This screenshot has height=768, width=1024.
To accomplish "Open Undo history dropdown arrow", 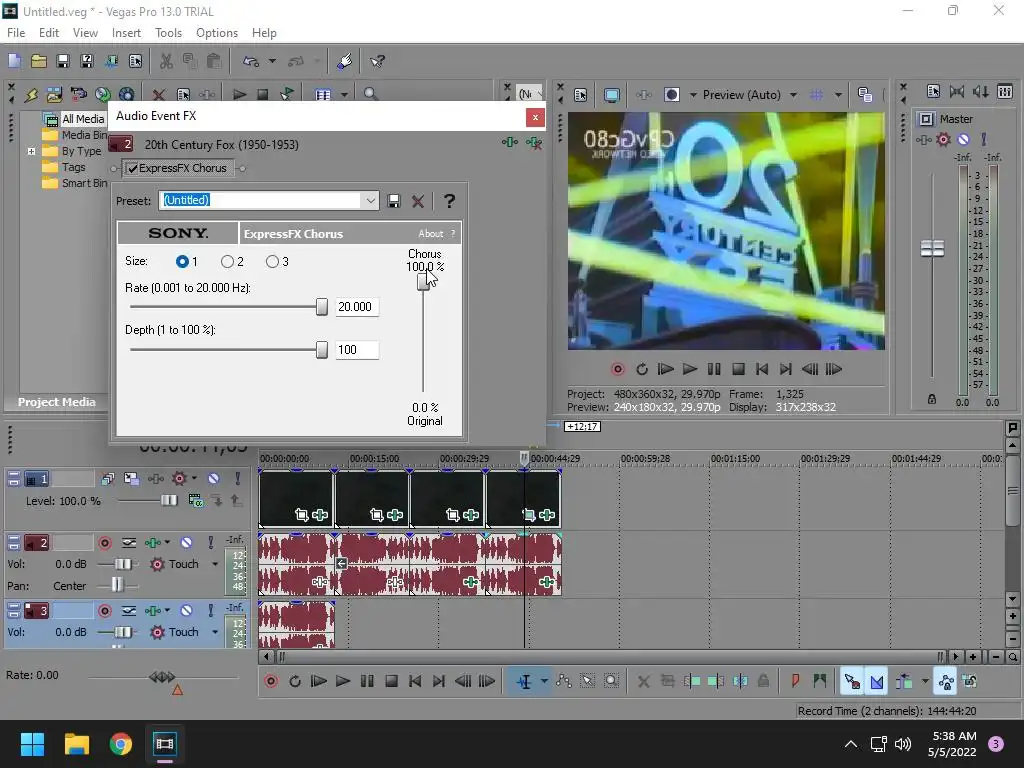I will tap(272, 61).
